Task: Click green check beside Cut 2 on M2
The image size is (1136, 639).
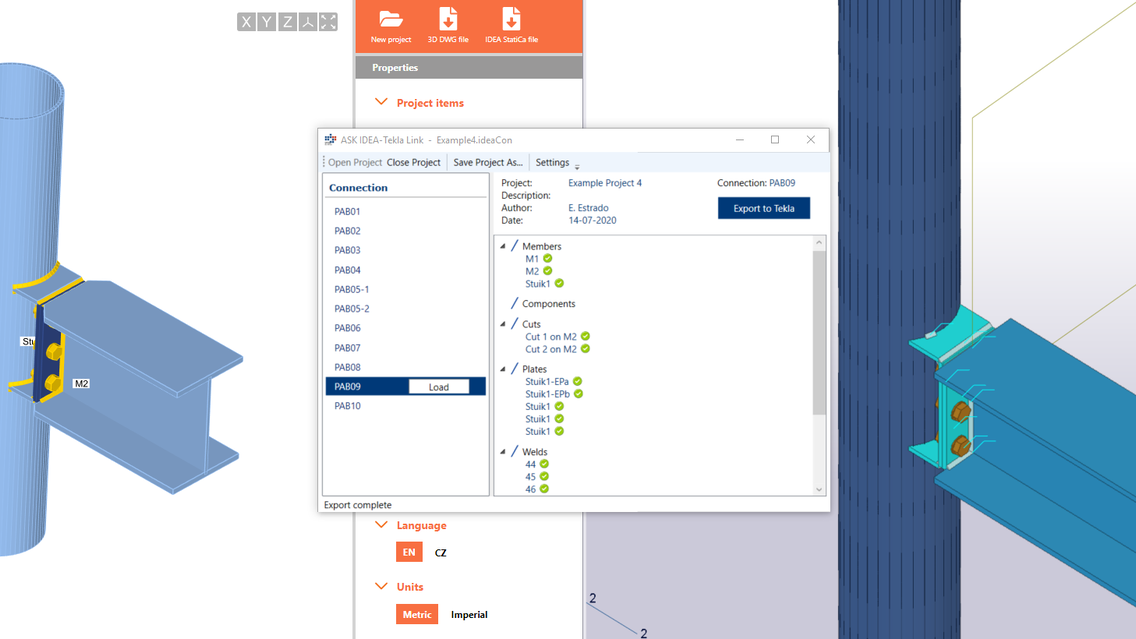Action: pyautogui.click(x=585, y=348)
